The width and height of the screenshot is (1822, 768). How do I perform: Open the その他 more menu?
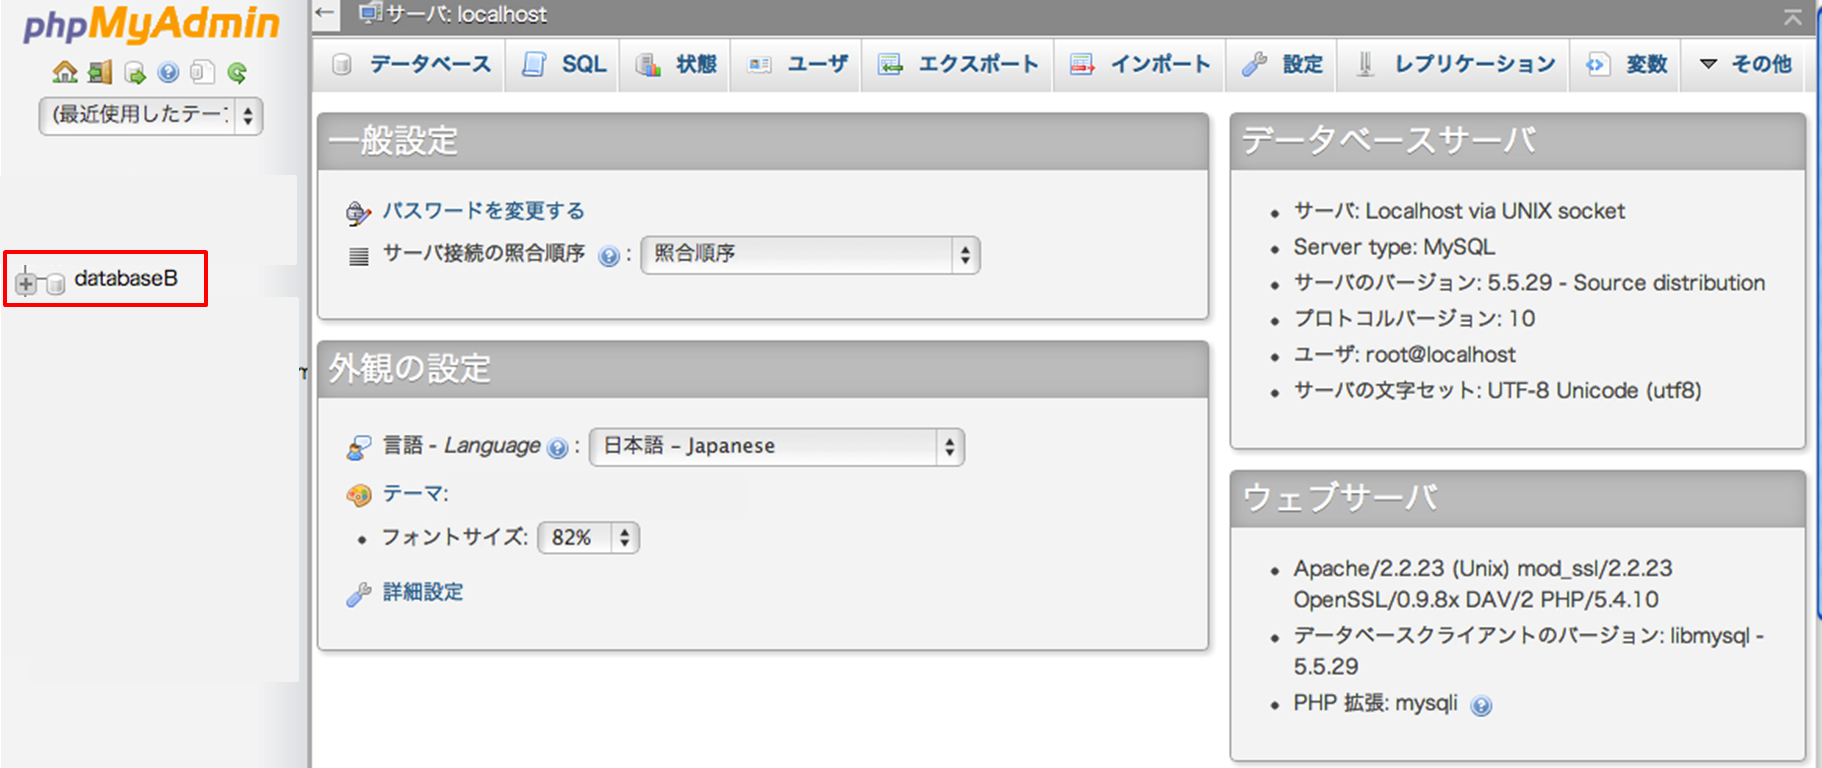[1746, 64]
